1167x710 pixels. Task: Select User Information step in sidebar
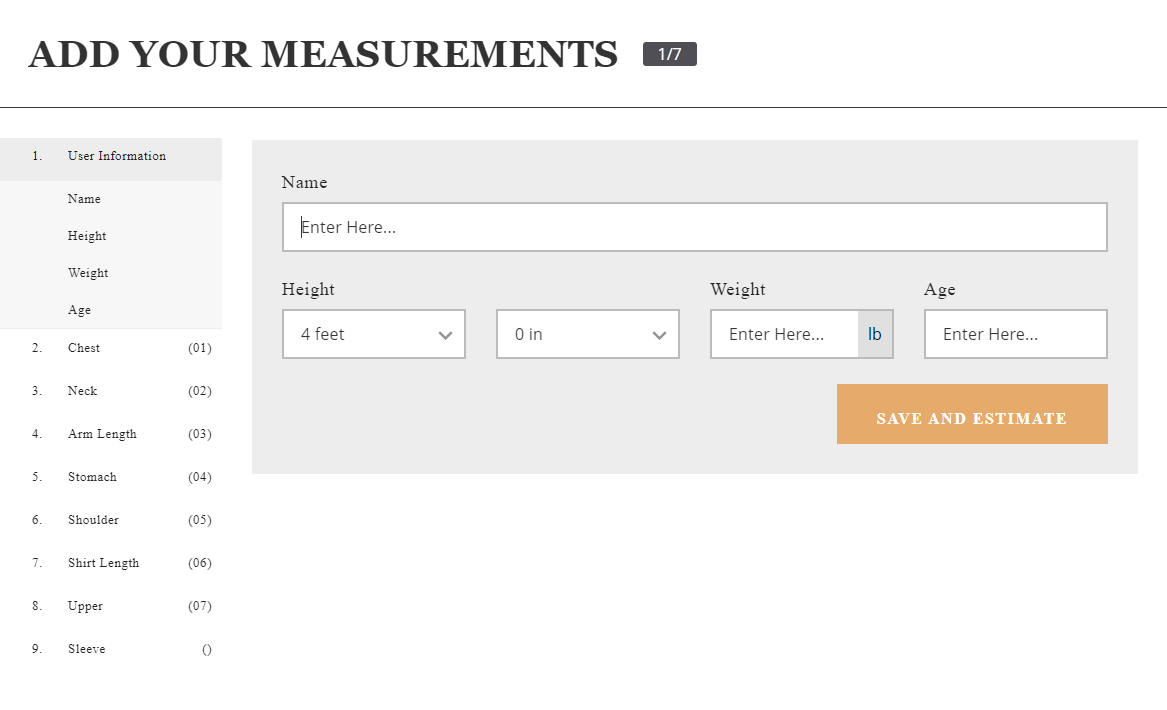coord(116,156)
